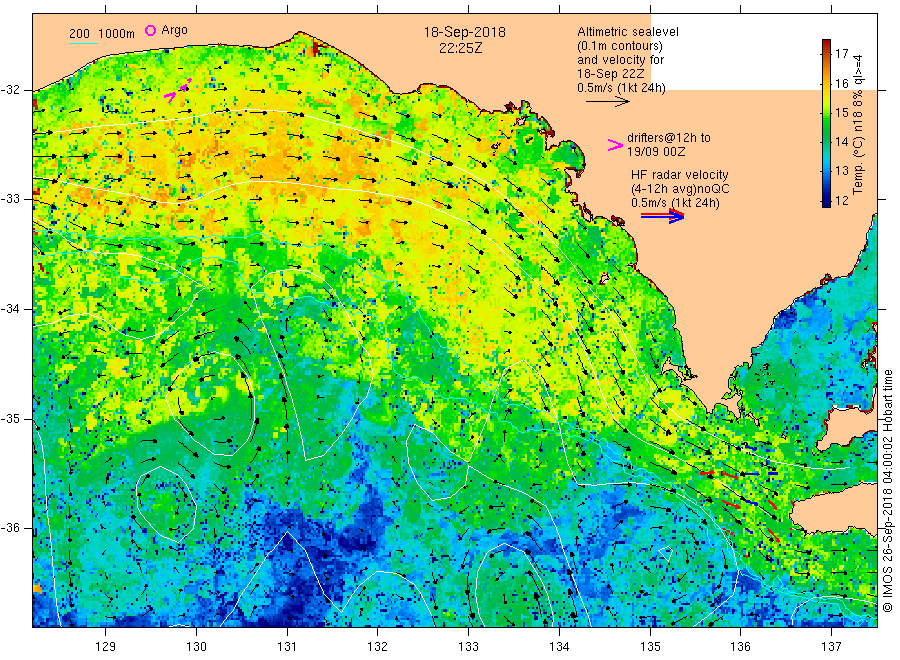The image size is (900, 660).
Task: Click the -32 latitude axis label
Action: pyautogui.click(x=10, y=90)
